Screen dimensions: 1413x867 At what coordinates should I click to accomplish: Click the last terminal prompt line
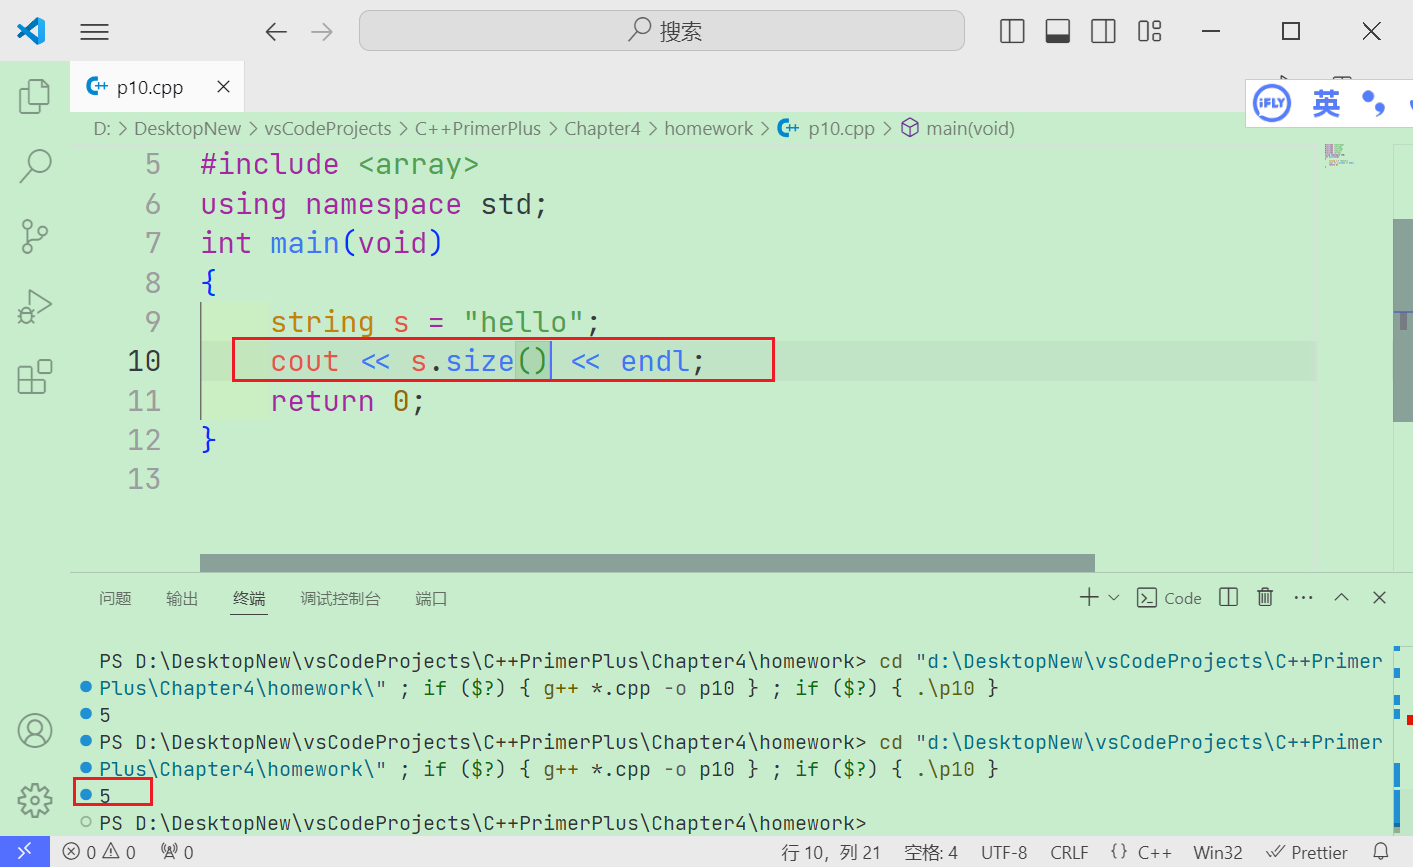point(483,823)
